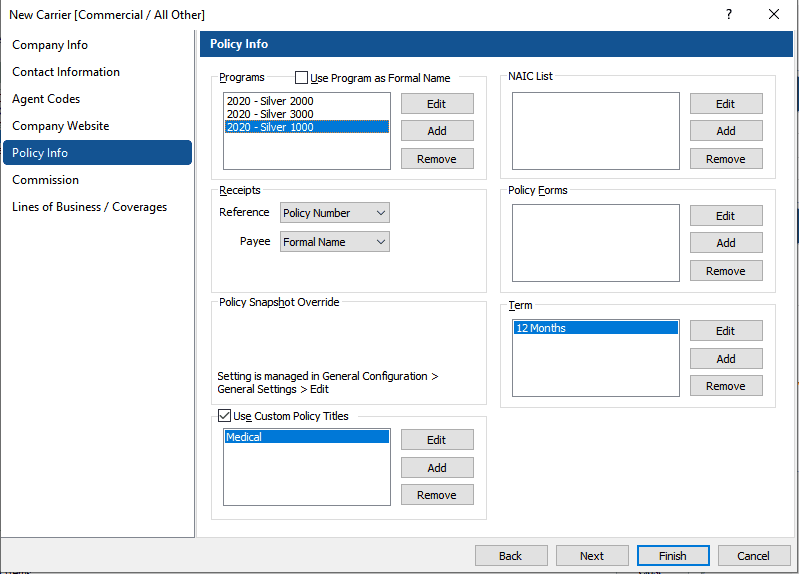799x574 pixels.
Task: Click the NAIC List empty listbox
Action: [x=596, y=131]
